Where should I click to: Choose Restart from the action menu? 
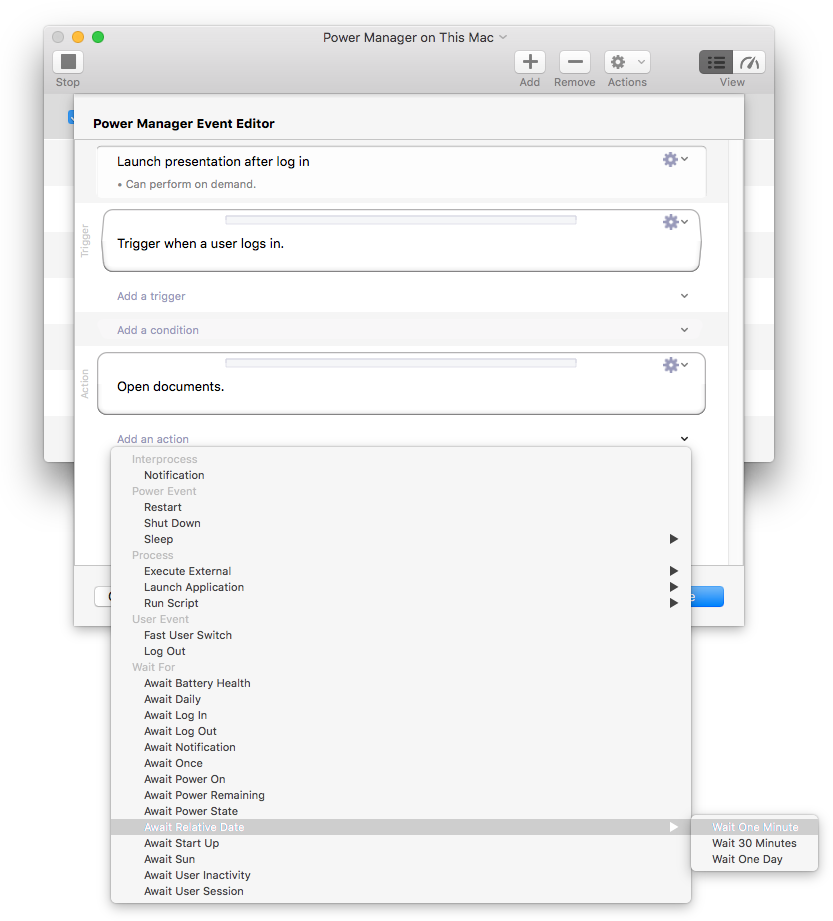[x=401, y=507]
